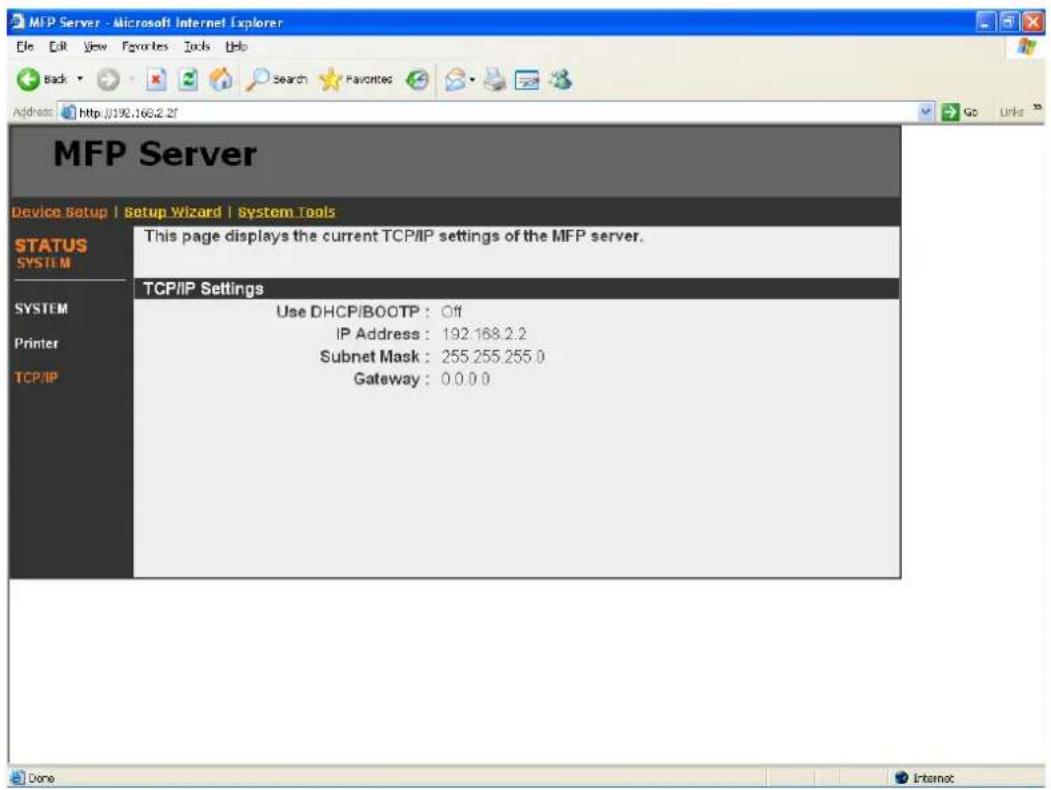Click the Back arrow button
1051x790 pixels.
[42, 79]
